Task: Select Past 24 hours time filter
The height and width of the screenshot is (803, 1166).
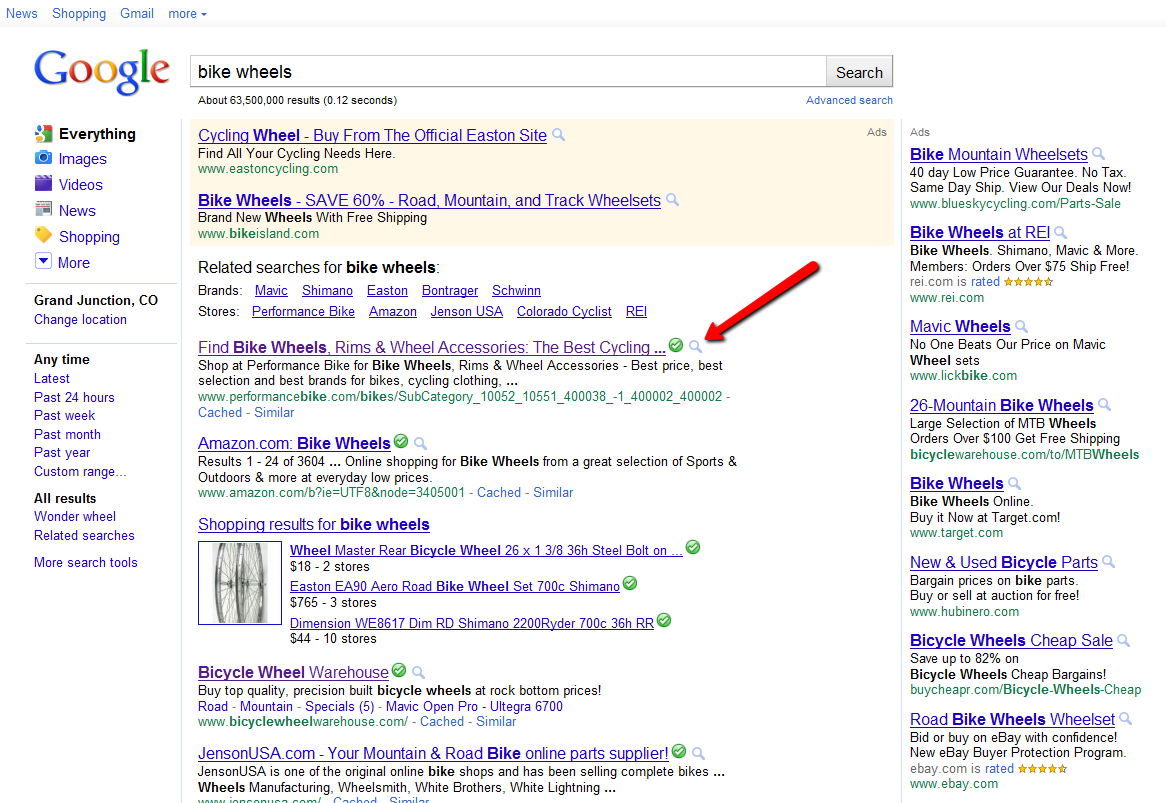Action: tap(74, 397)
